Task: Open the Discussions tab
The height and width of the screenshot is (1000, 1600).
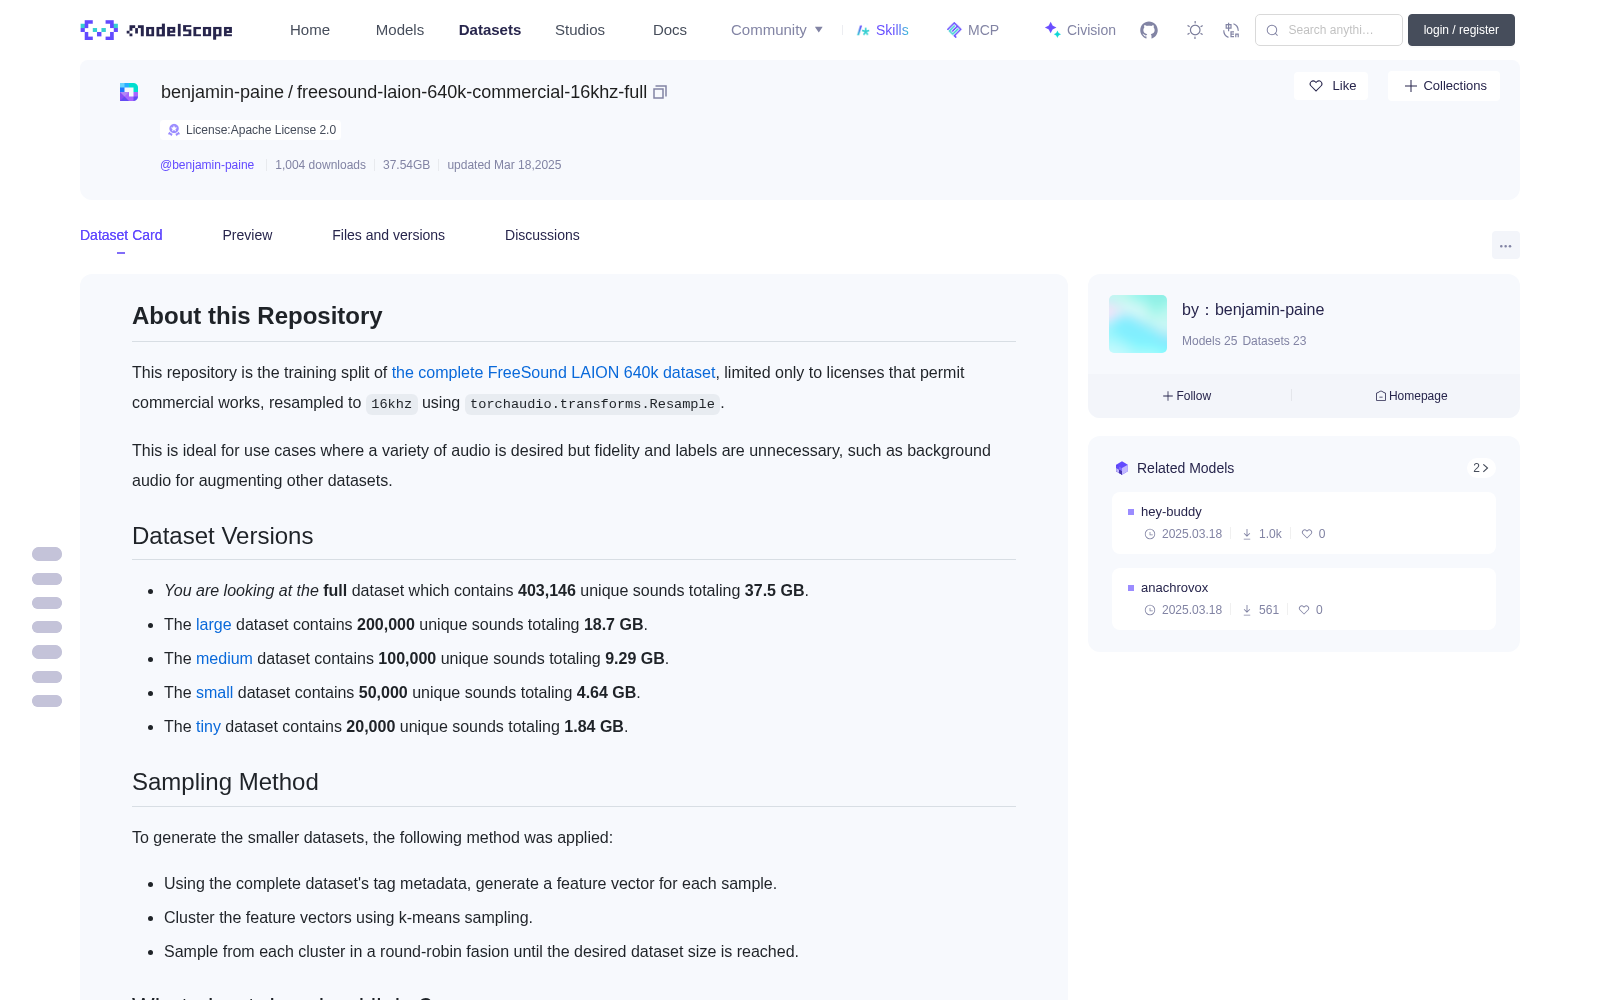Action: (542, 235)
